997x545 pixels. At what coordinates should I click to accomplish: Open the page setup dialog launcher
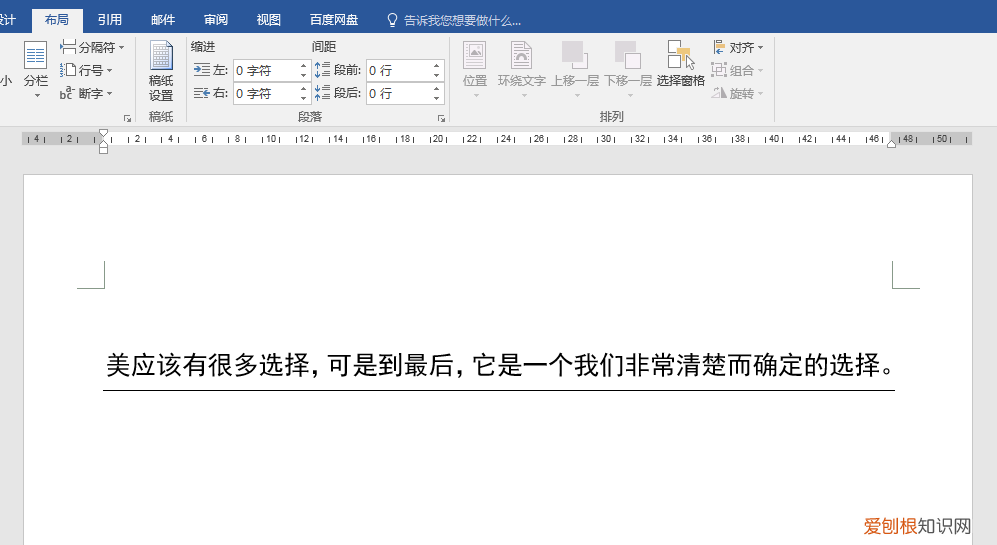point(127,118)
